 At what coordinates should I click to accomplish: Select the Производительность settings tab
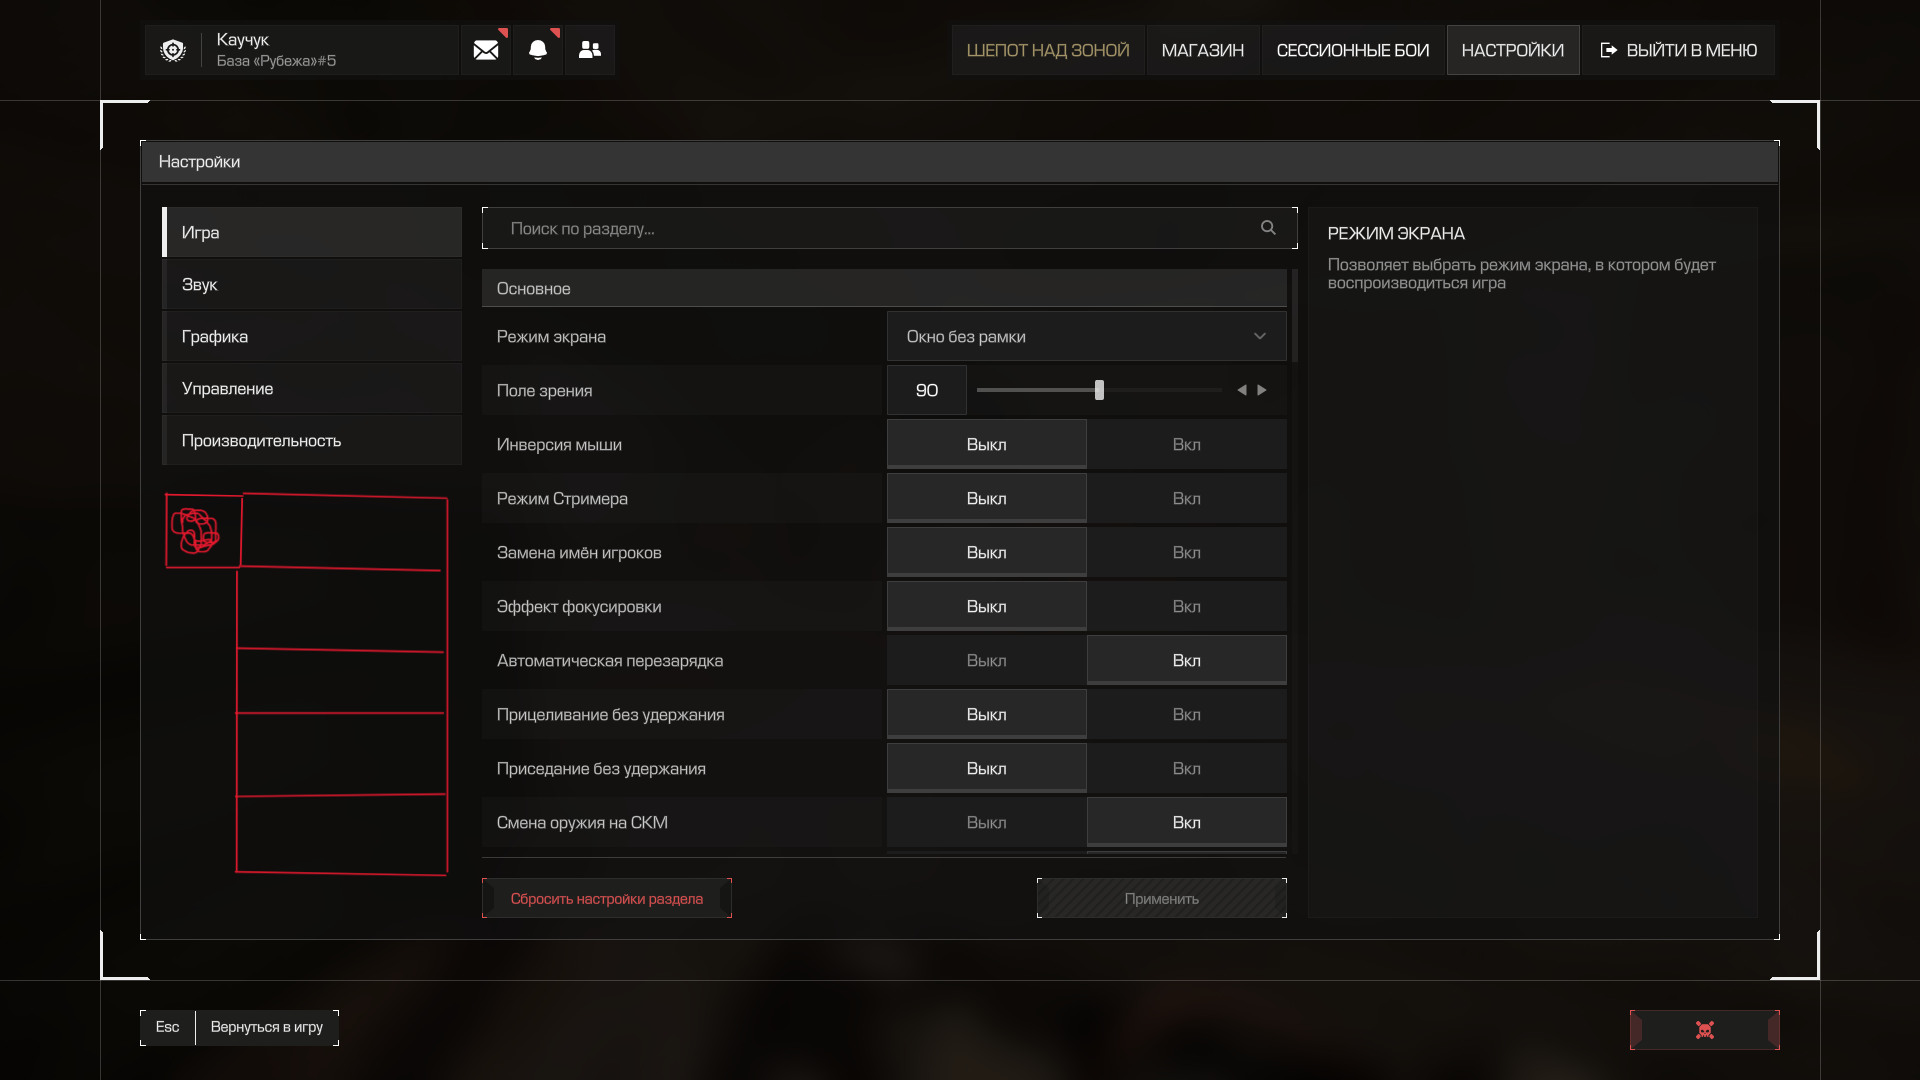pyautogui.click(x=312, y=440)
